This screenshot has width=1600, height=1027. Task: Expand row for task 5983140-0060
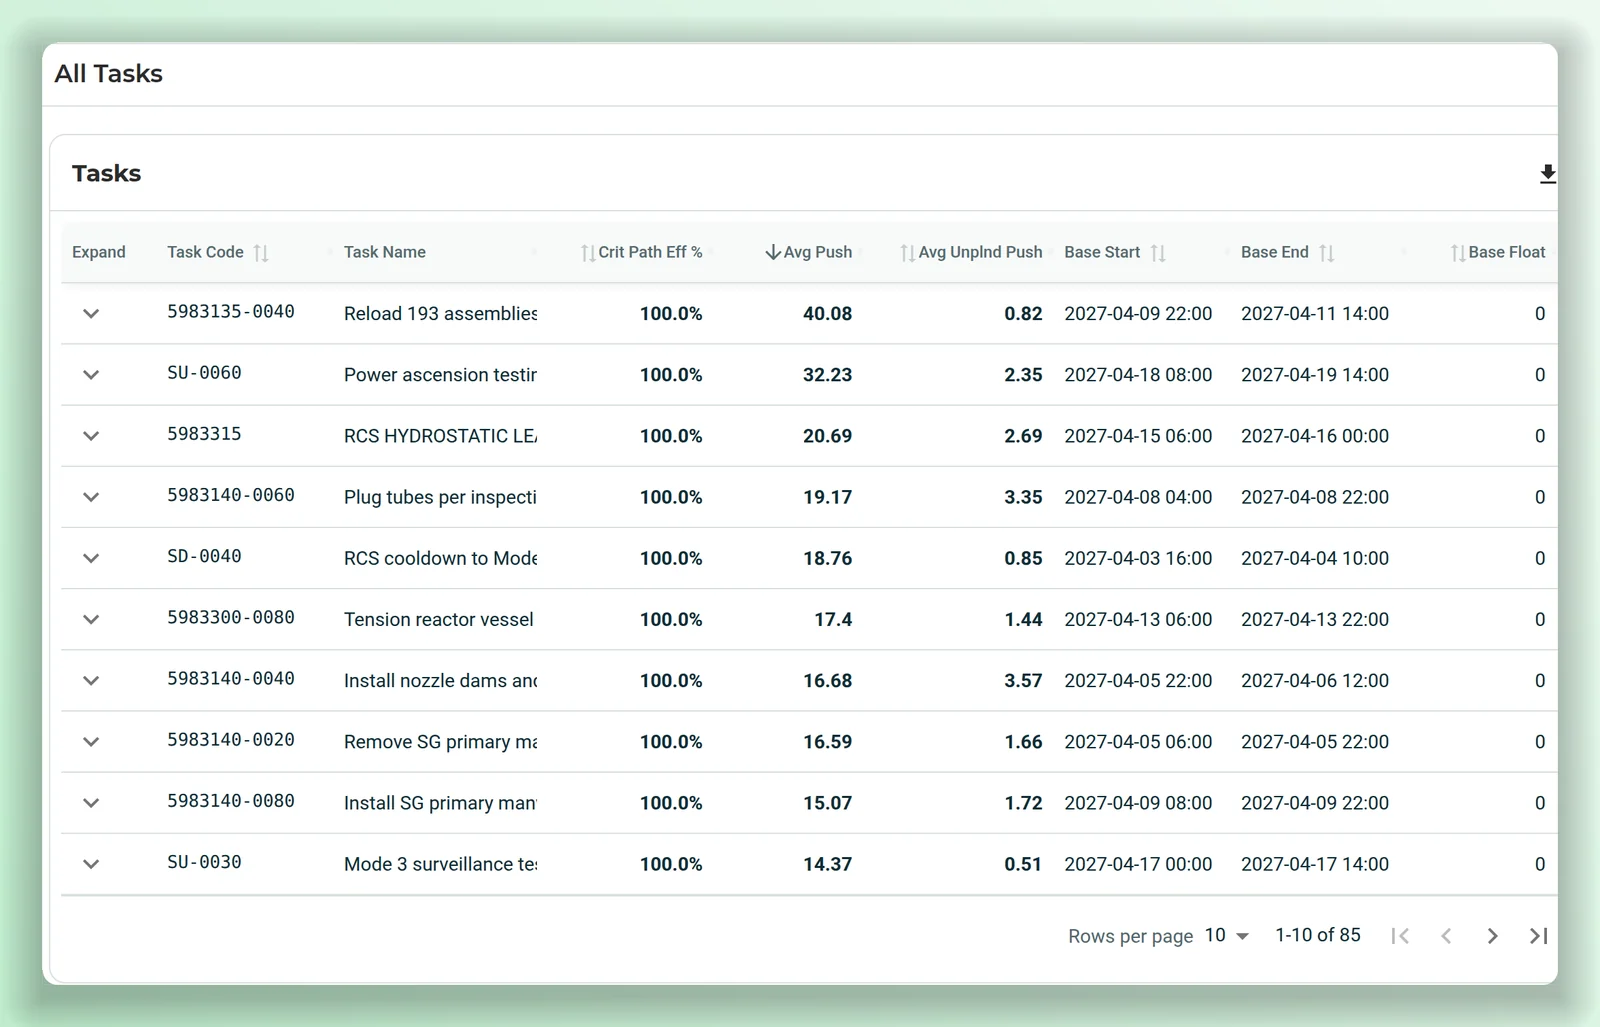(91, 497)
